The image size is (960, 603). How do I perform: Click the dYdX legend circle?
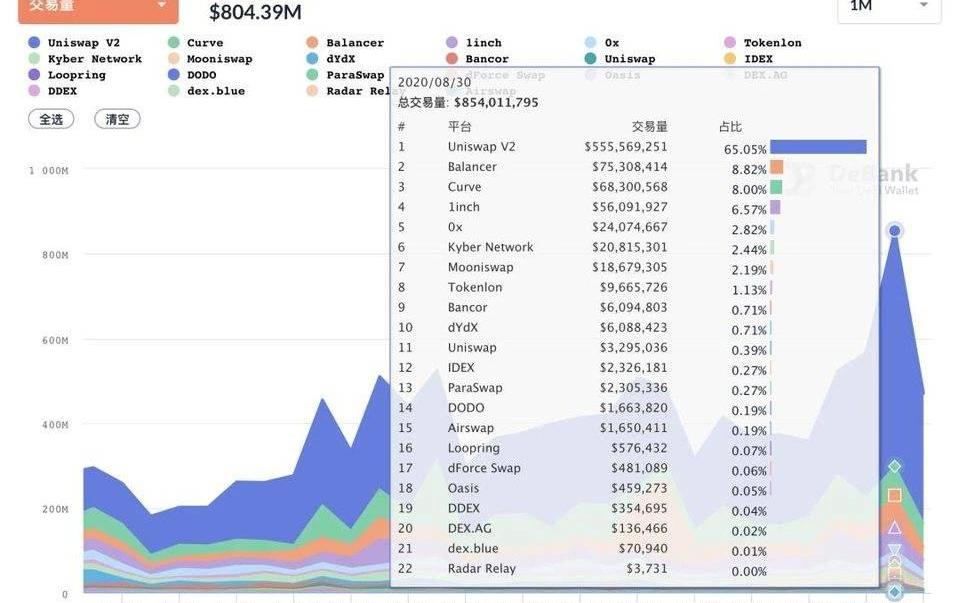click(x=312, y=59)
